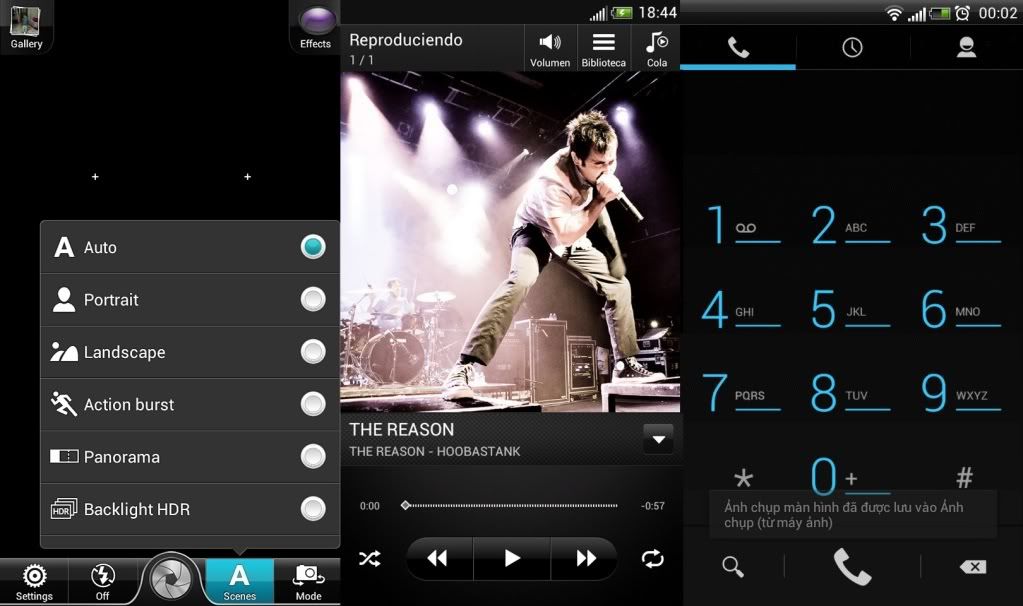Dial digit 5 JKL key
Viewport: 1023px width, 606px height.
click(x=851, y=309)
